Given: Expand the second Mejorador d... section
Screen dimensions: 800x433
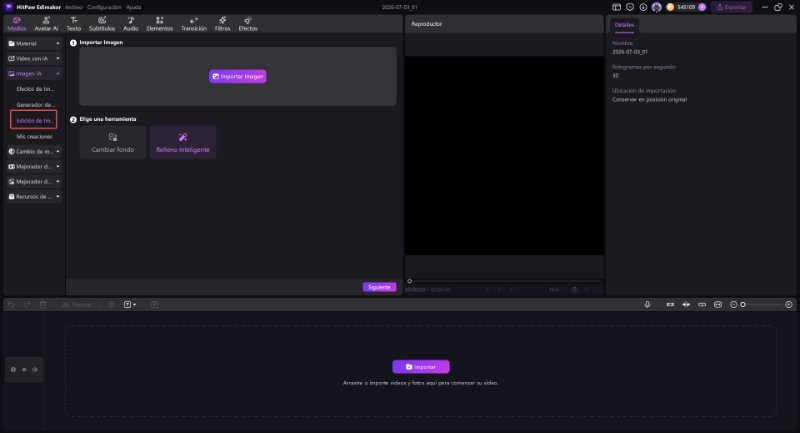Looking at the screenshot, I should (x=34, y=182).
